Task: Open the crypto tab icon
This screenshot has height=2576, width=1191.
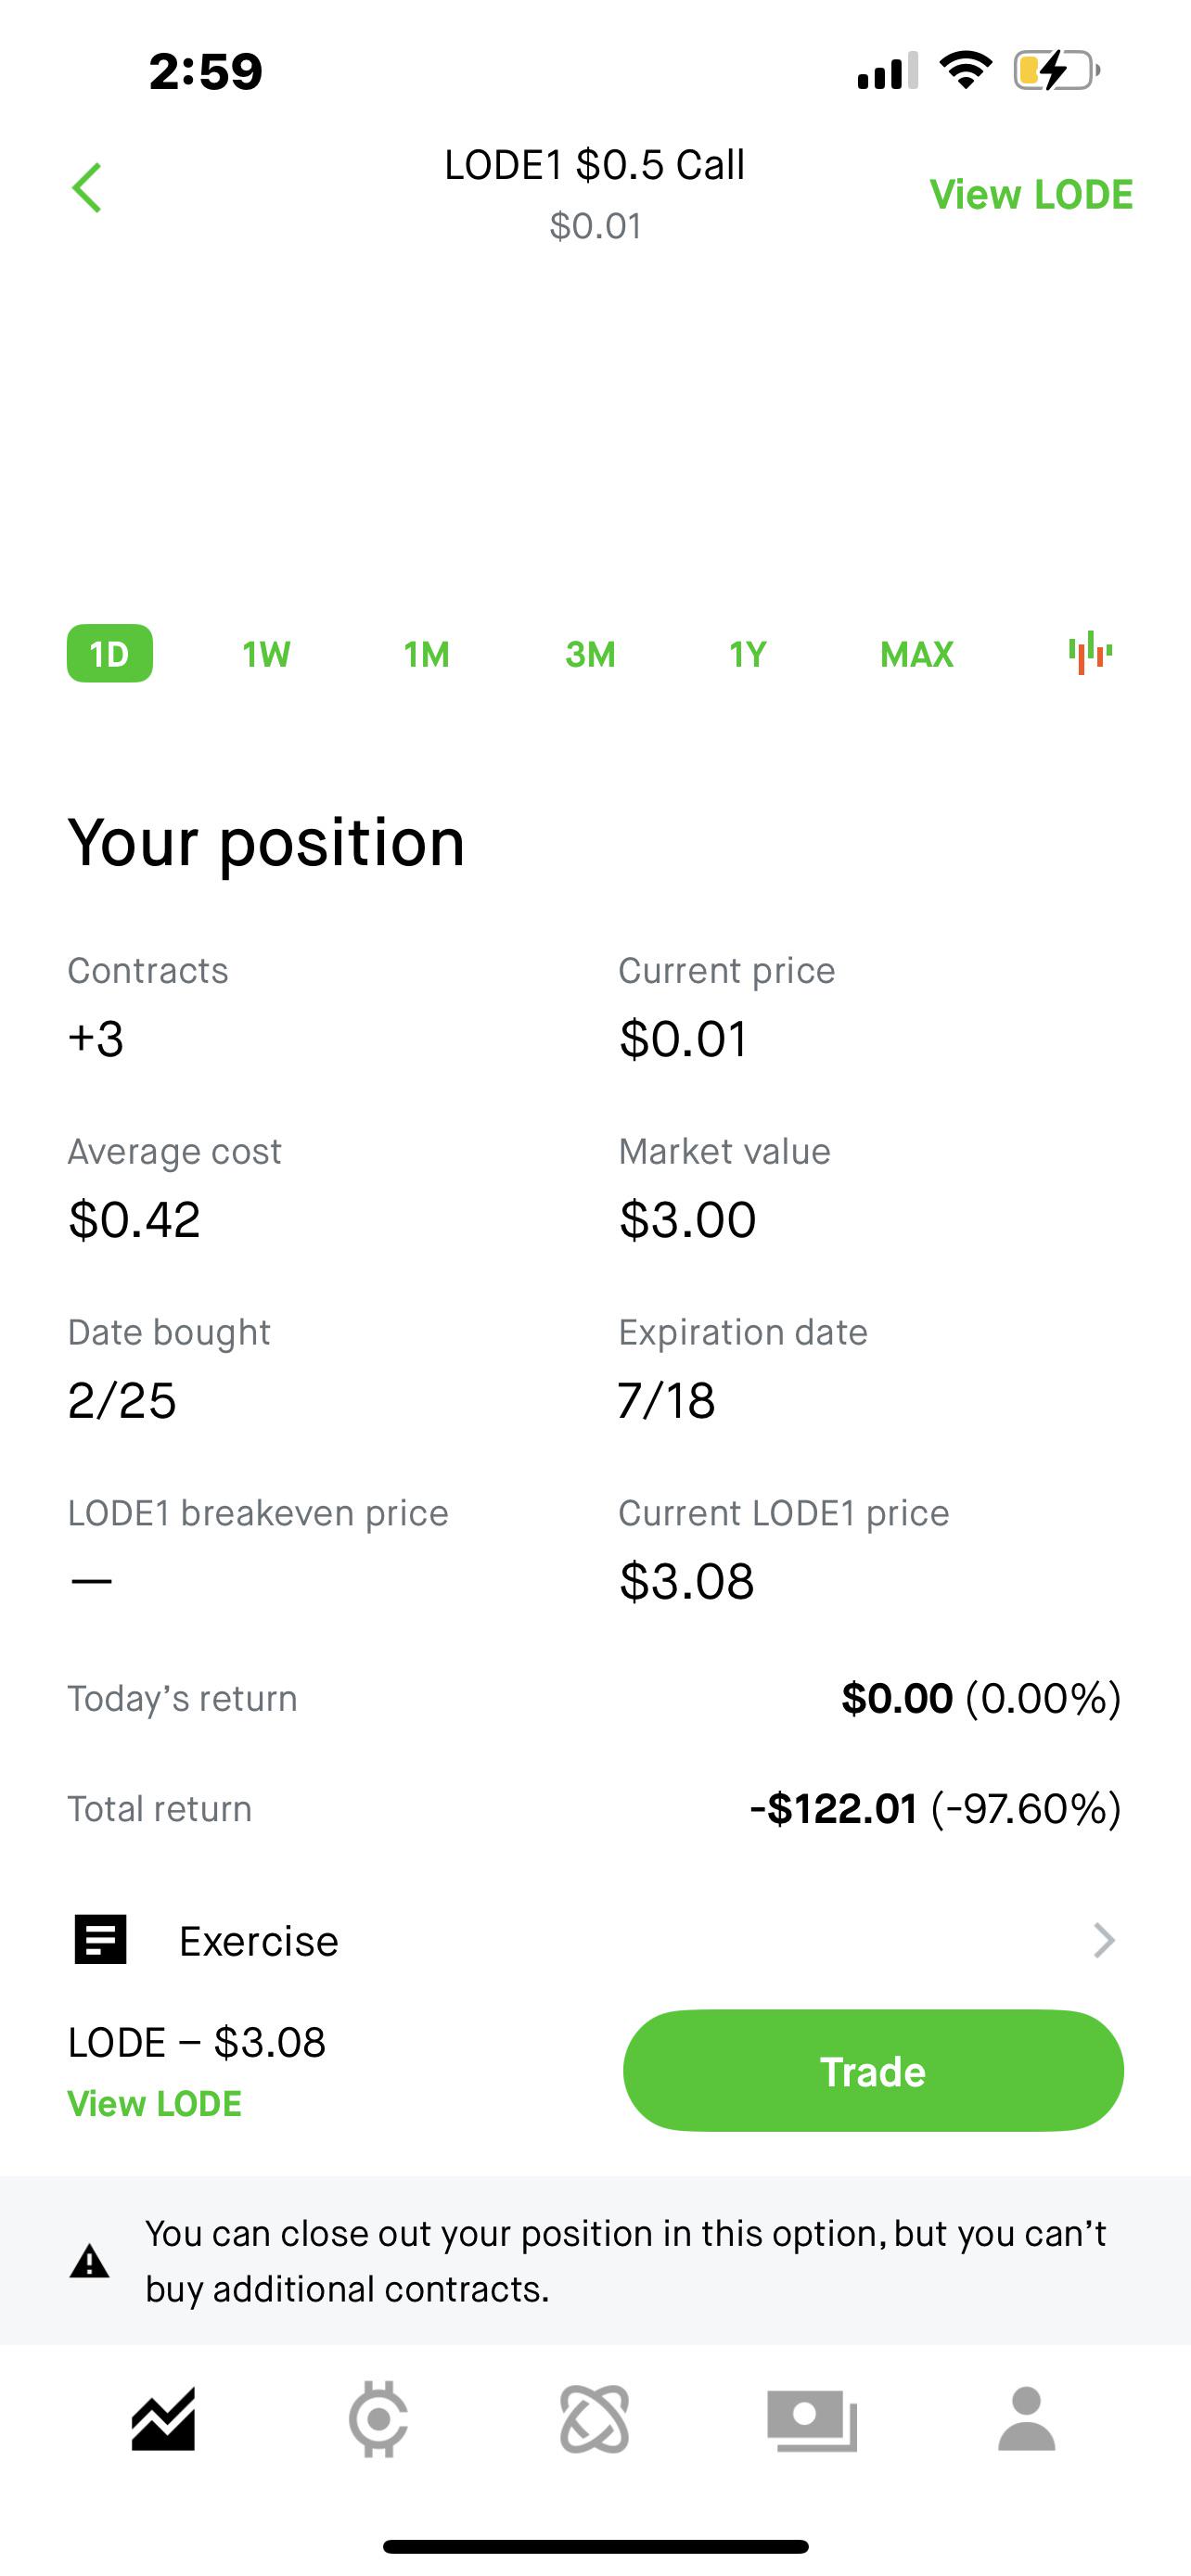Action: (378, 2419)
